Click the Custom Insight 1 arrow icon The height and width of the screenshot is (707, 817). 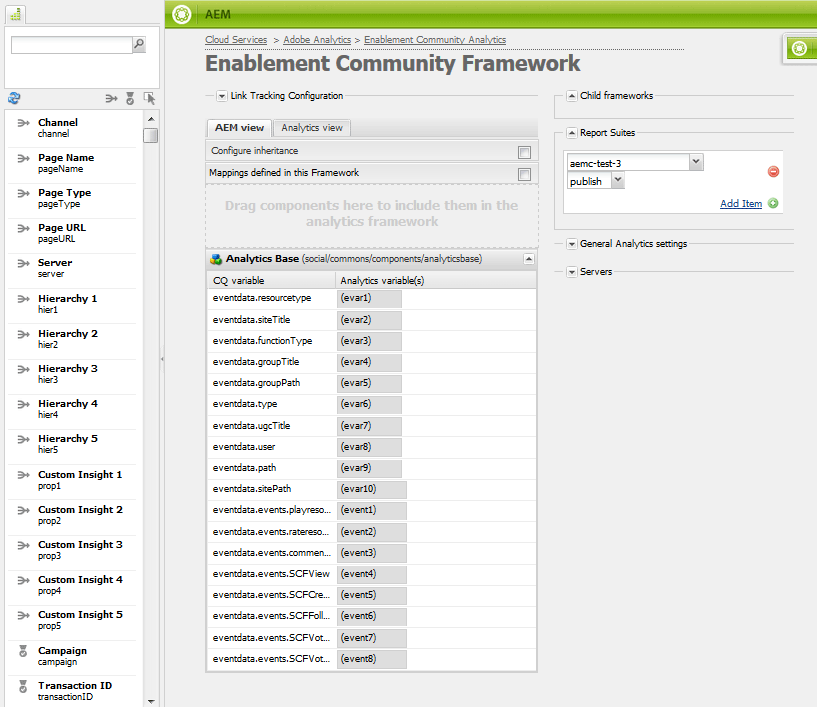23,475
